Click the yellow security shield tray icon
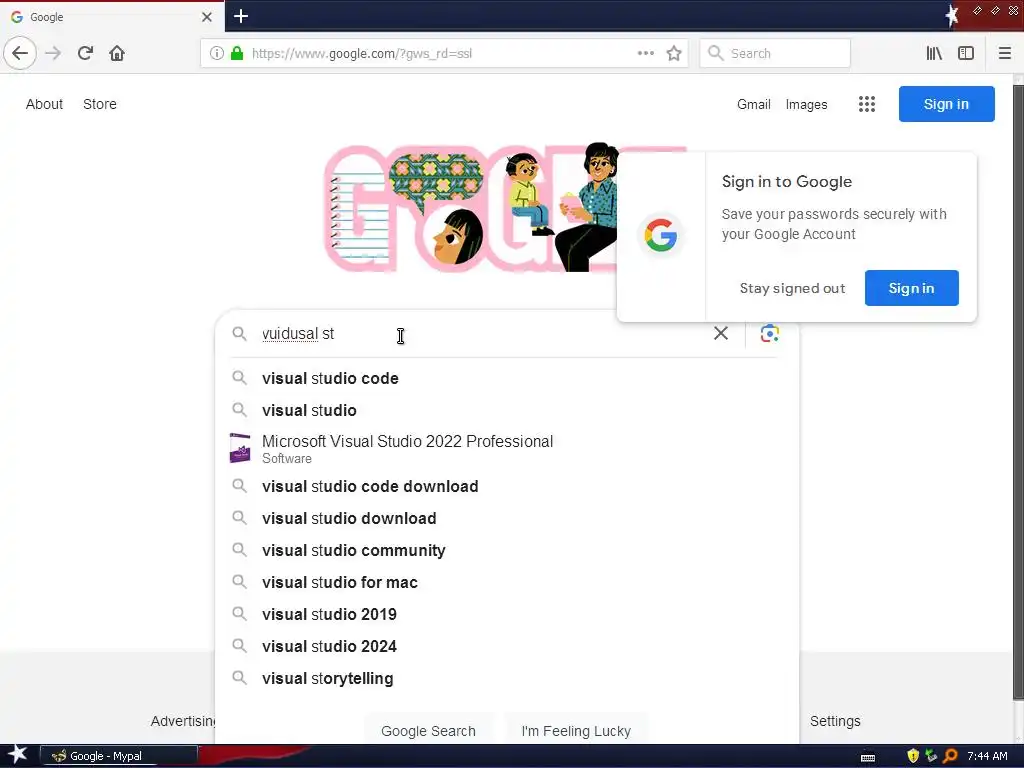Viewport: 1024px width, 768px height. (913, 756)
